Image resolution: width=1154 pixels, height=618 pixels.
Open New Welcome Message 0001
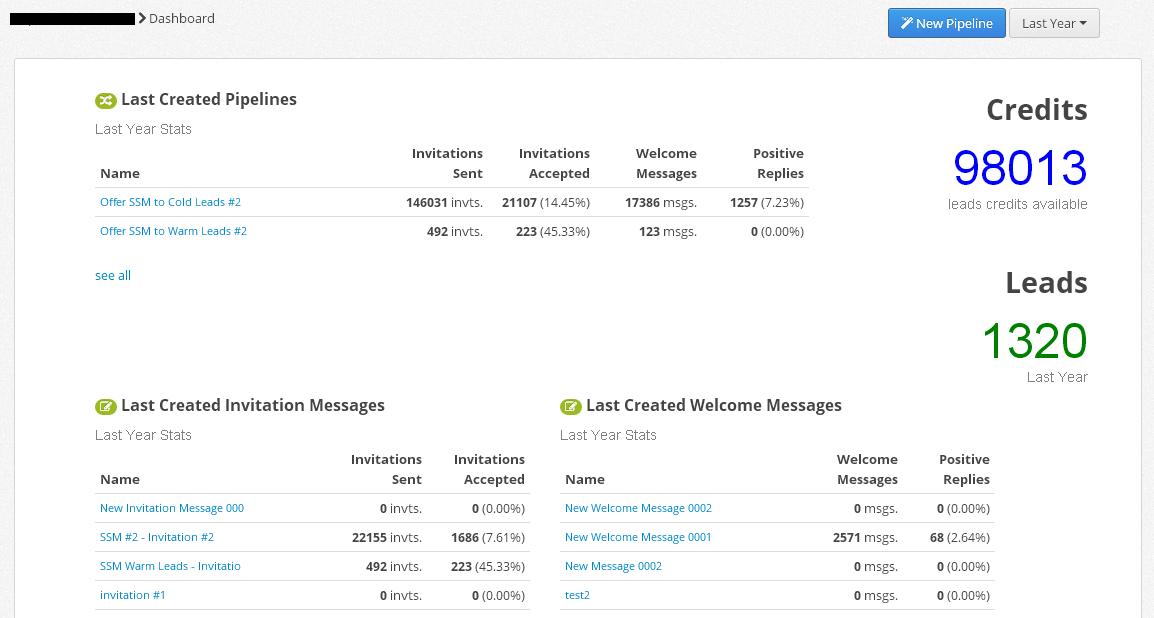638,537
